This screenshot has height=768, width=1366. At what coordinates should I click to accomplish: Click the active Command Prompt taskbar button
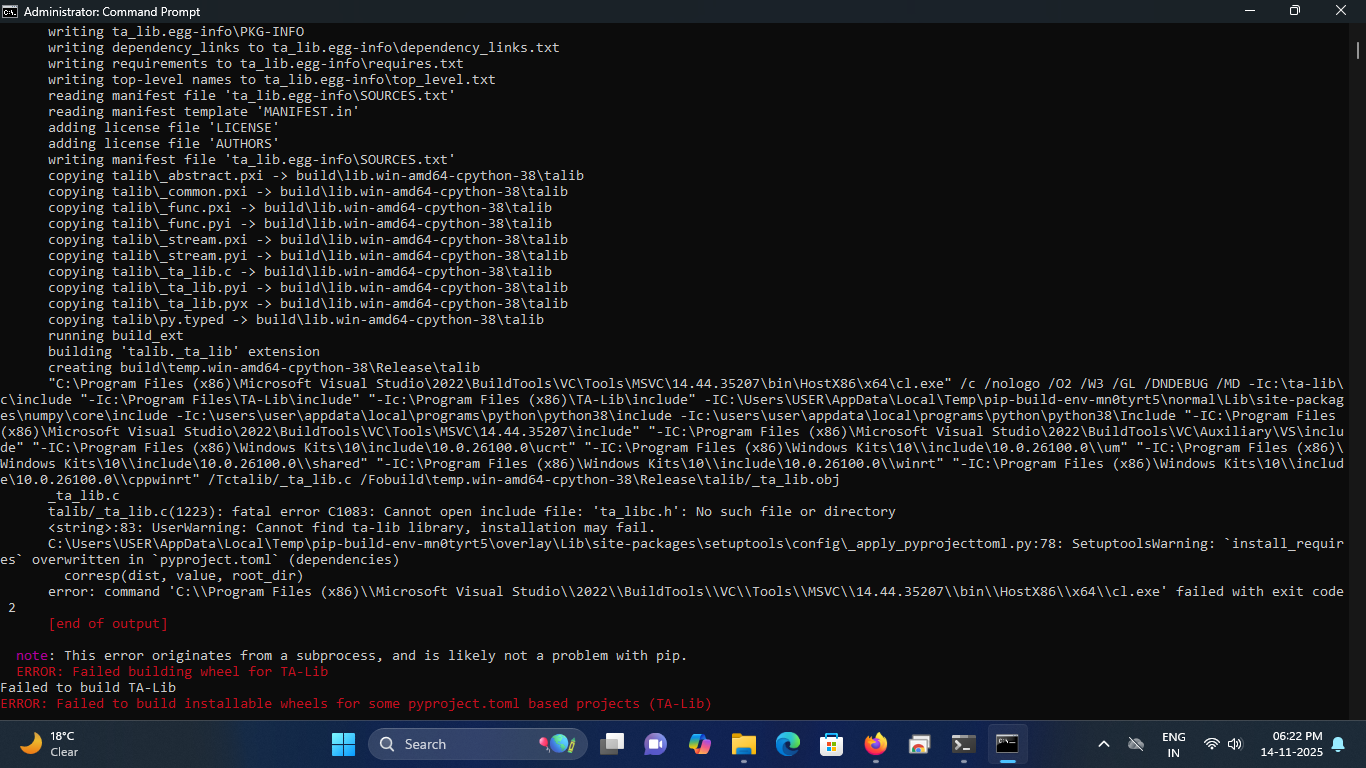coord(1007,744)
